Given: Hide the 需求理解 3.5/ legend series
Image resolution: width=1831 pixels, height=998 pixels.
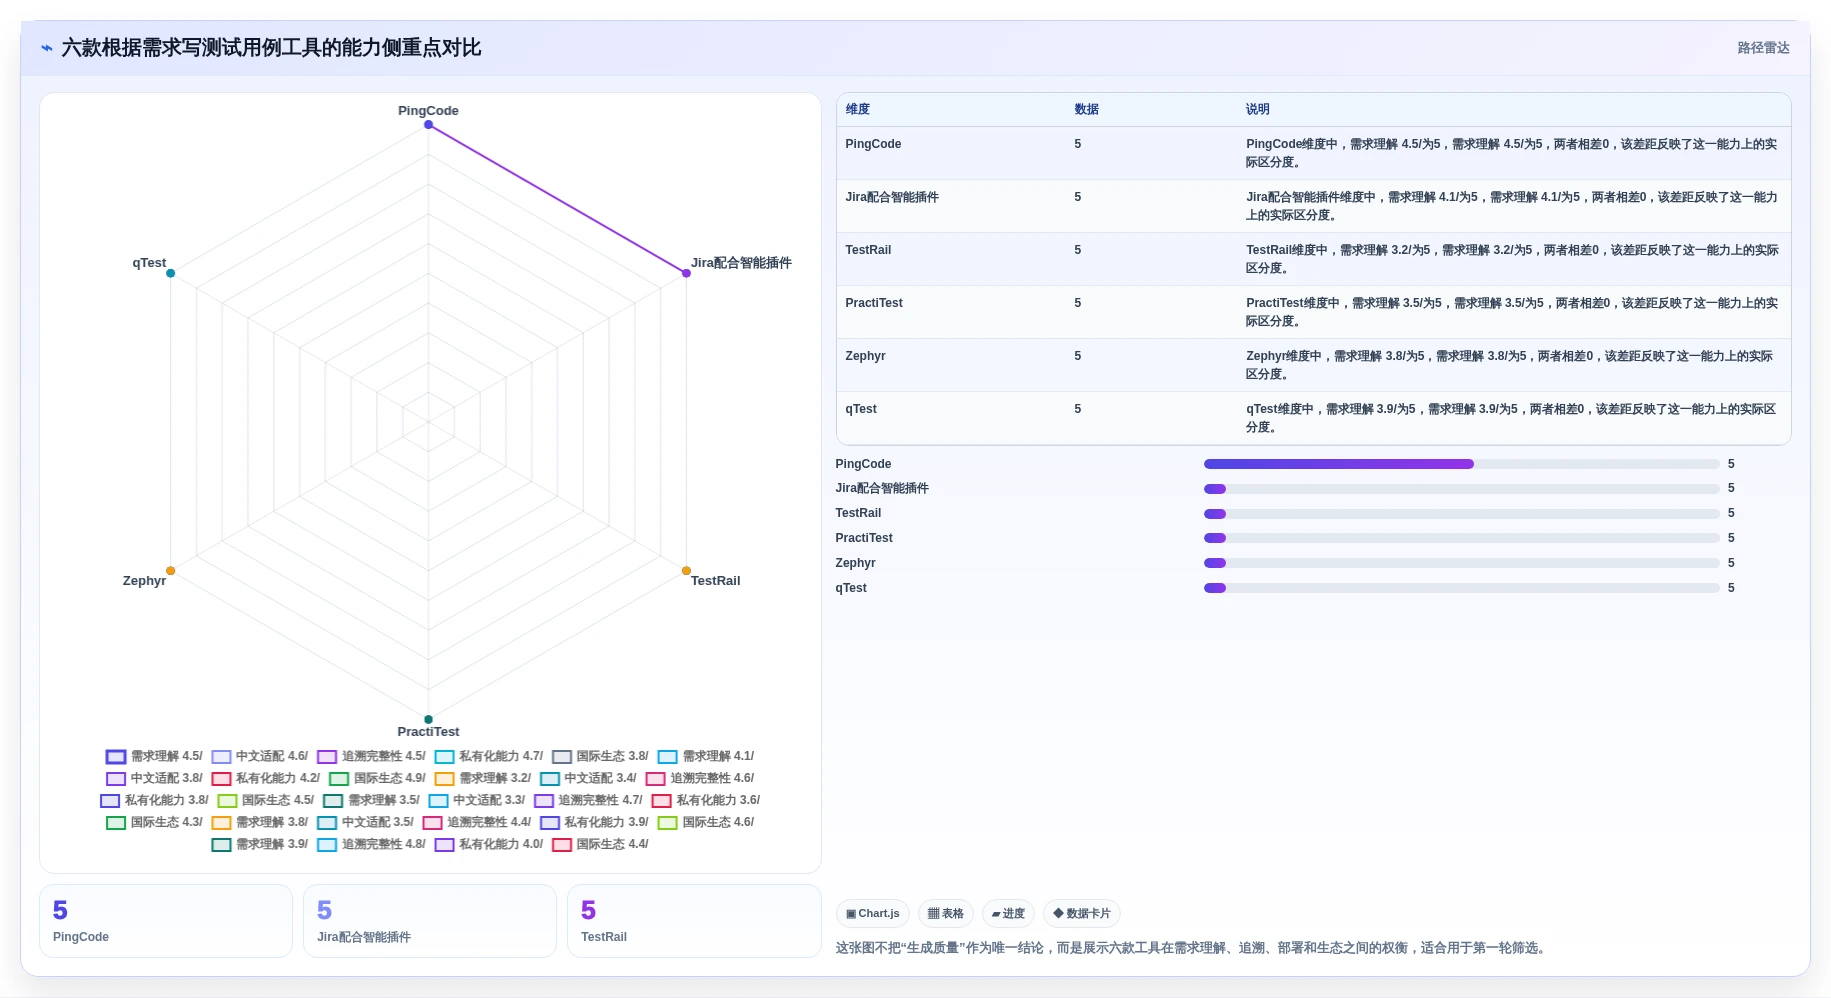Looking at the screenshot, I should point(371,801).
